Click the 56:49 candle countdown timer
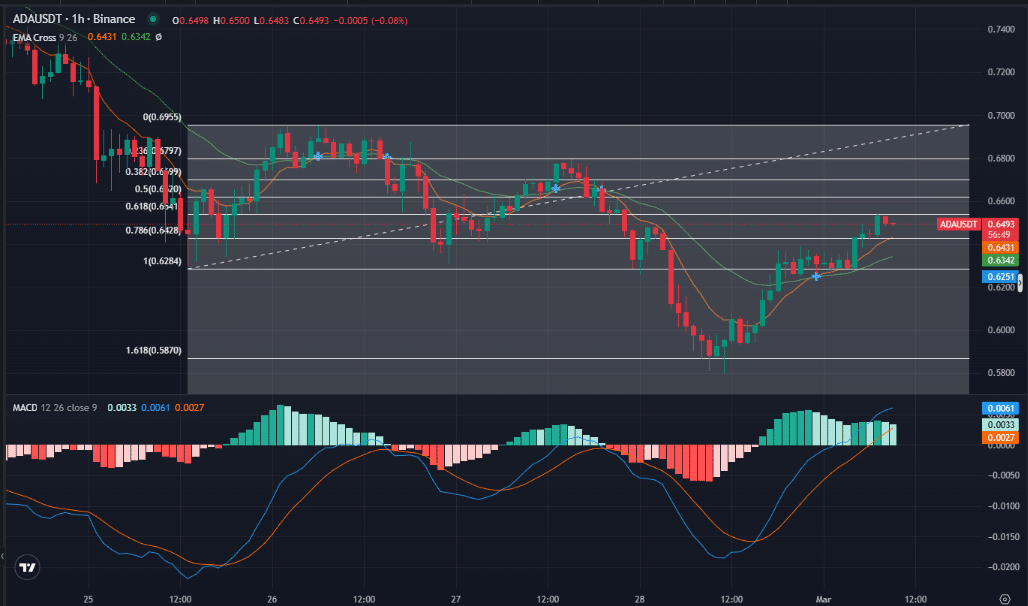Image resolution: width=1028 pixels, height=606 pixels. 1000,235
